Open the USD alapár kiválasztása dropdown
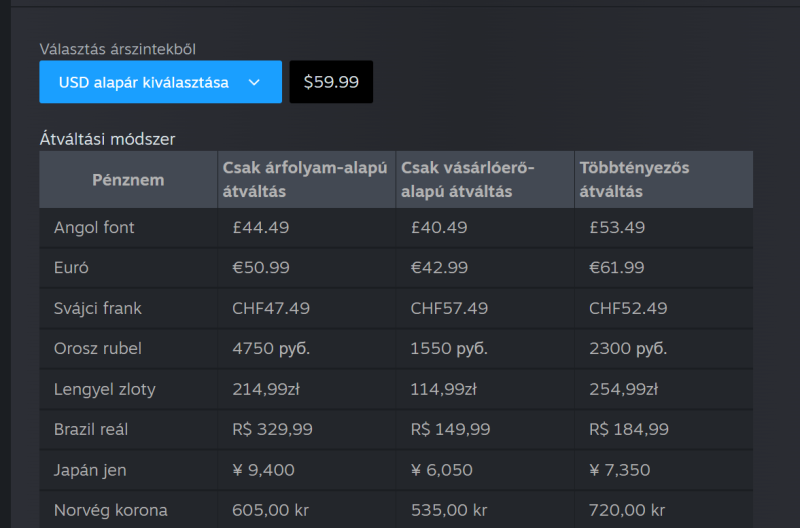Screen dimensions: 800x528 click(x=145, y=82)
